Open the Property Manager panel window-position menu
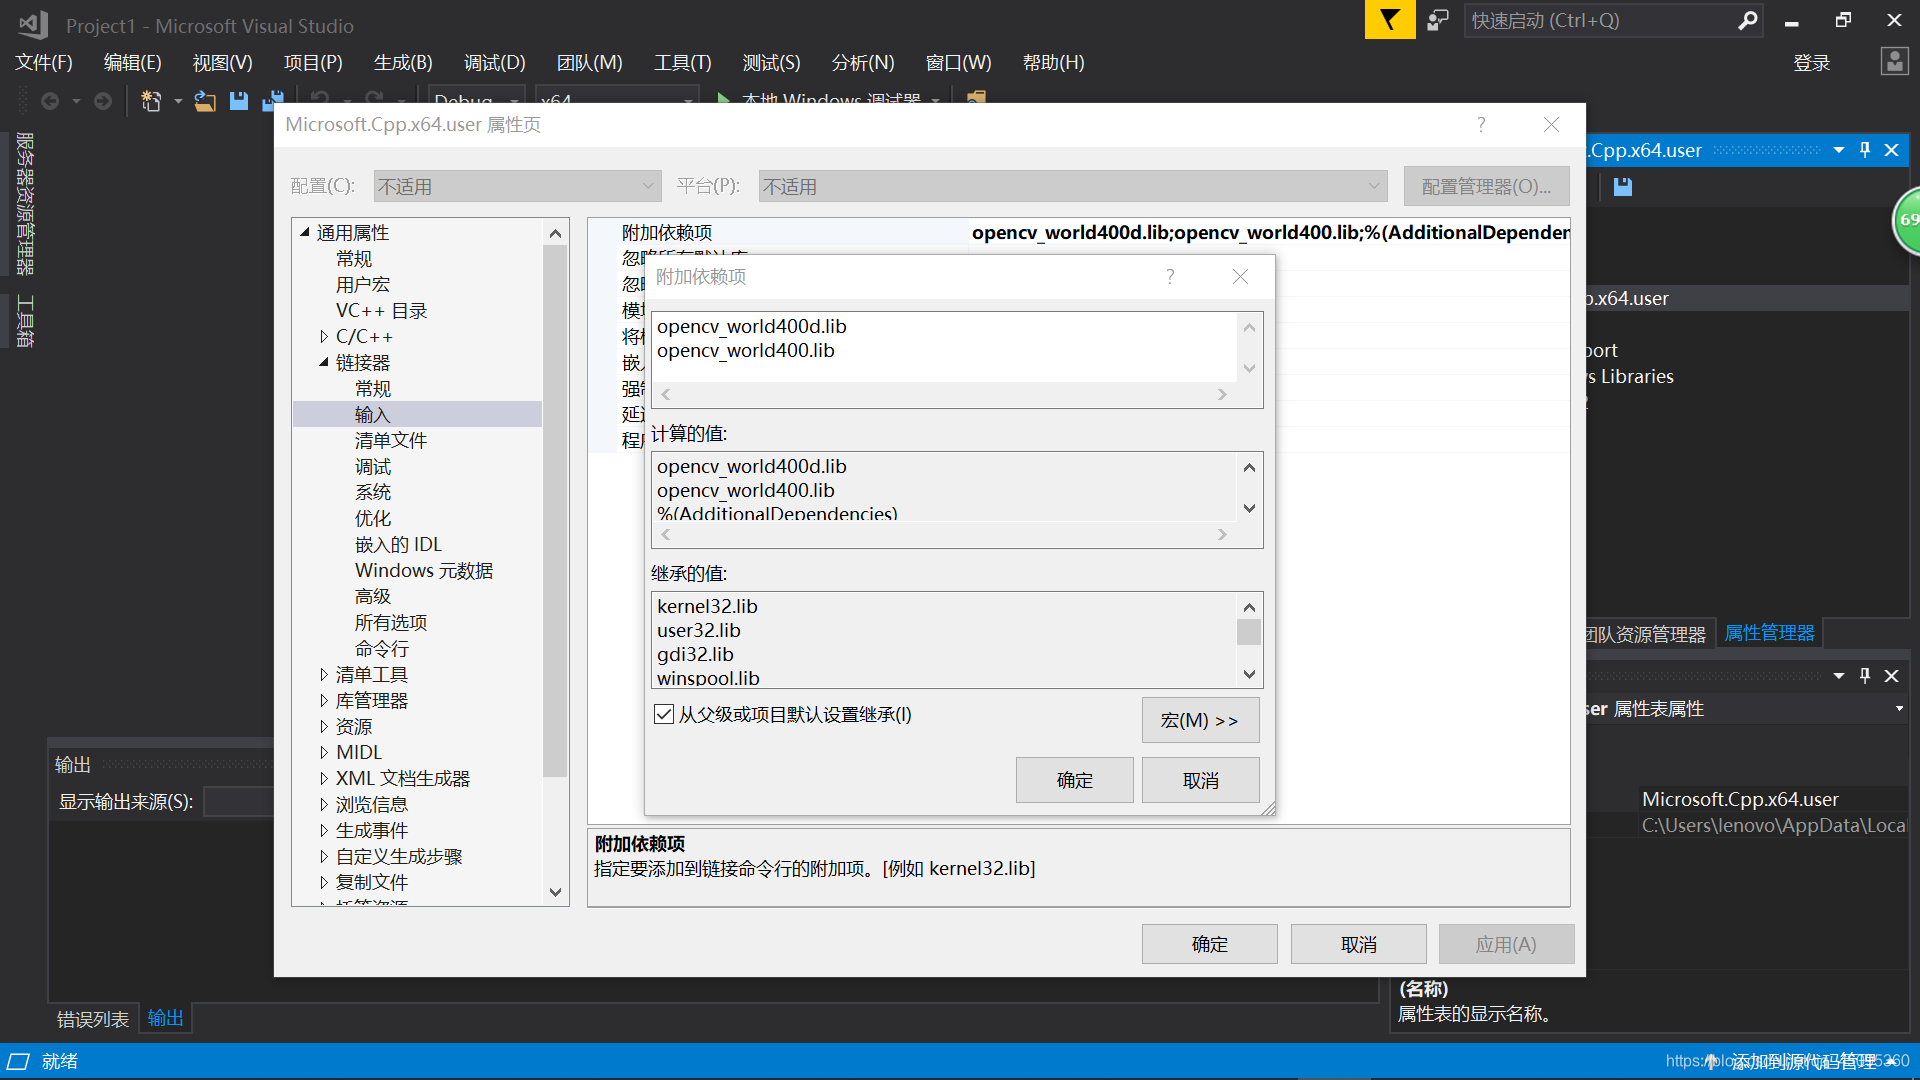Screen dimensions: 1920x1080 pyautogui.click(x=1839, y=150)
